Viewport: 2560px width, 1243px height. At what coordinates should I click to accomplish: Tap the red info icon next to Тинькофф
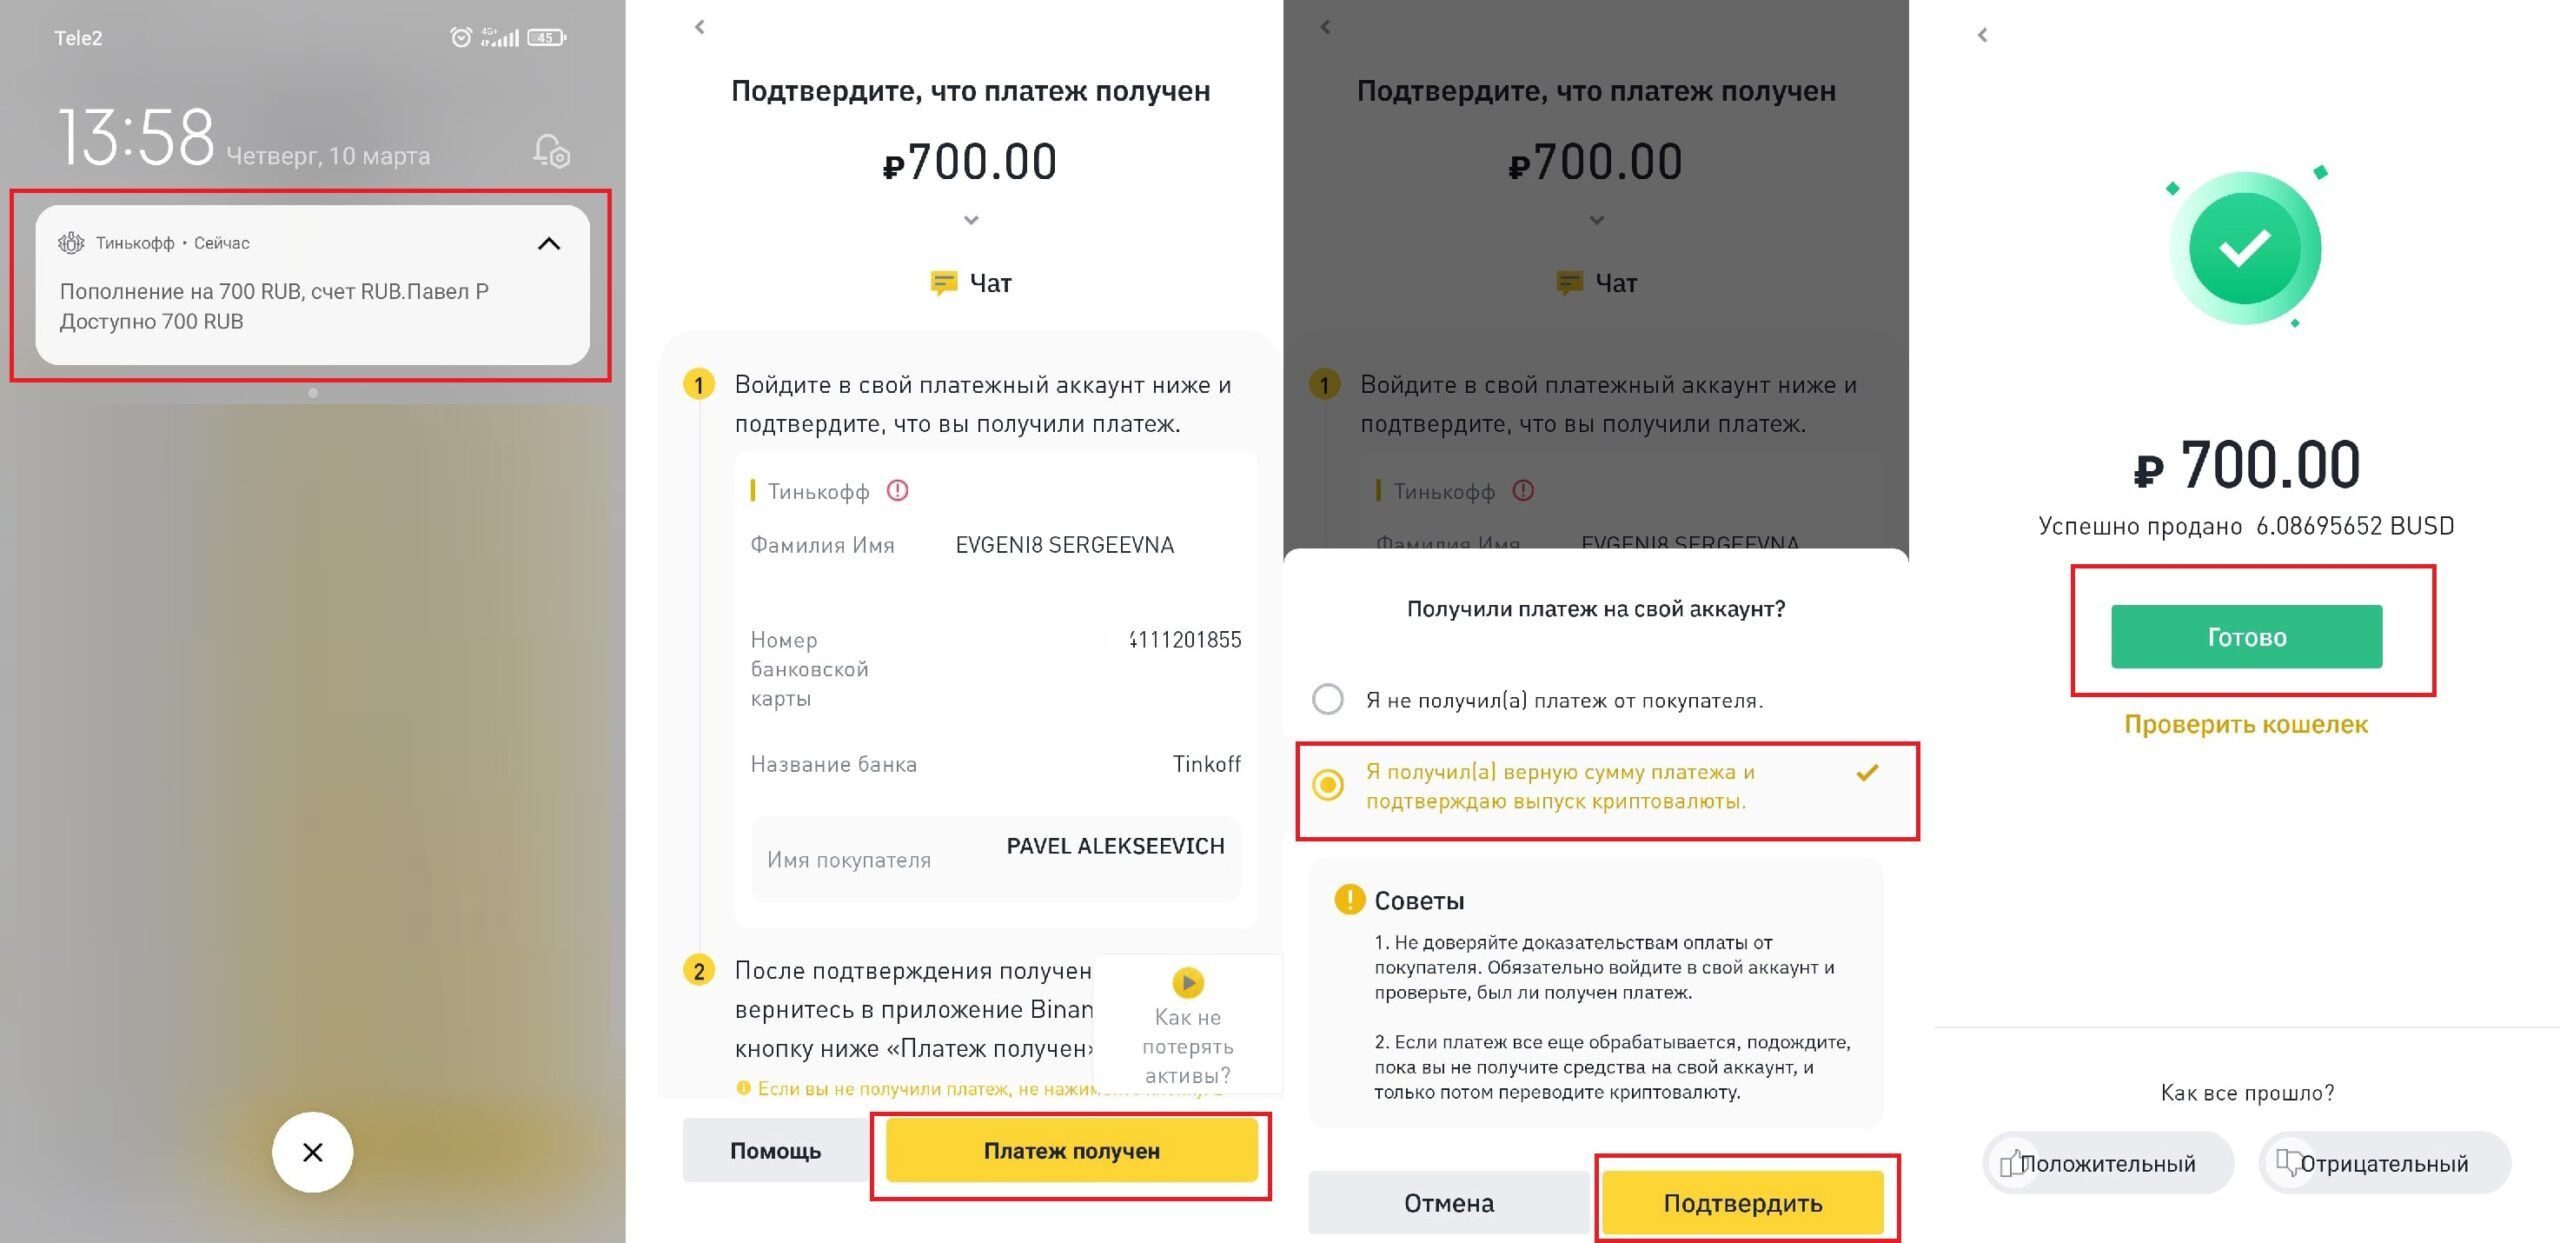(898, 490)
